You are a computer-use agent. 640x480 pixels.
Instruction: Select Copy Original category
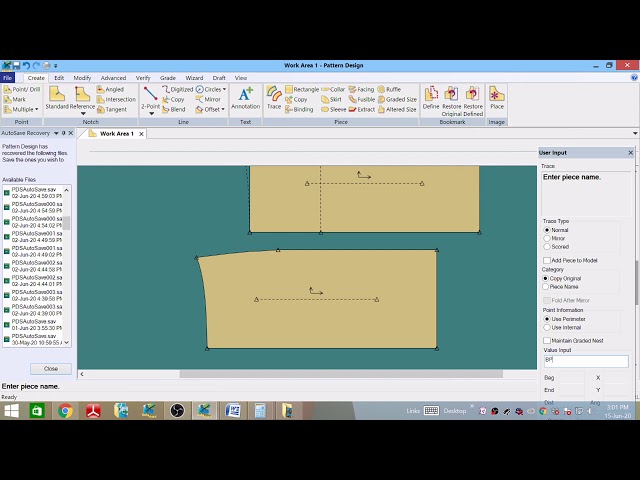[545, 278]
